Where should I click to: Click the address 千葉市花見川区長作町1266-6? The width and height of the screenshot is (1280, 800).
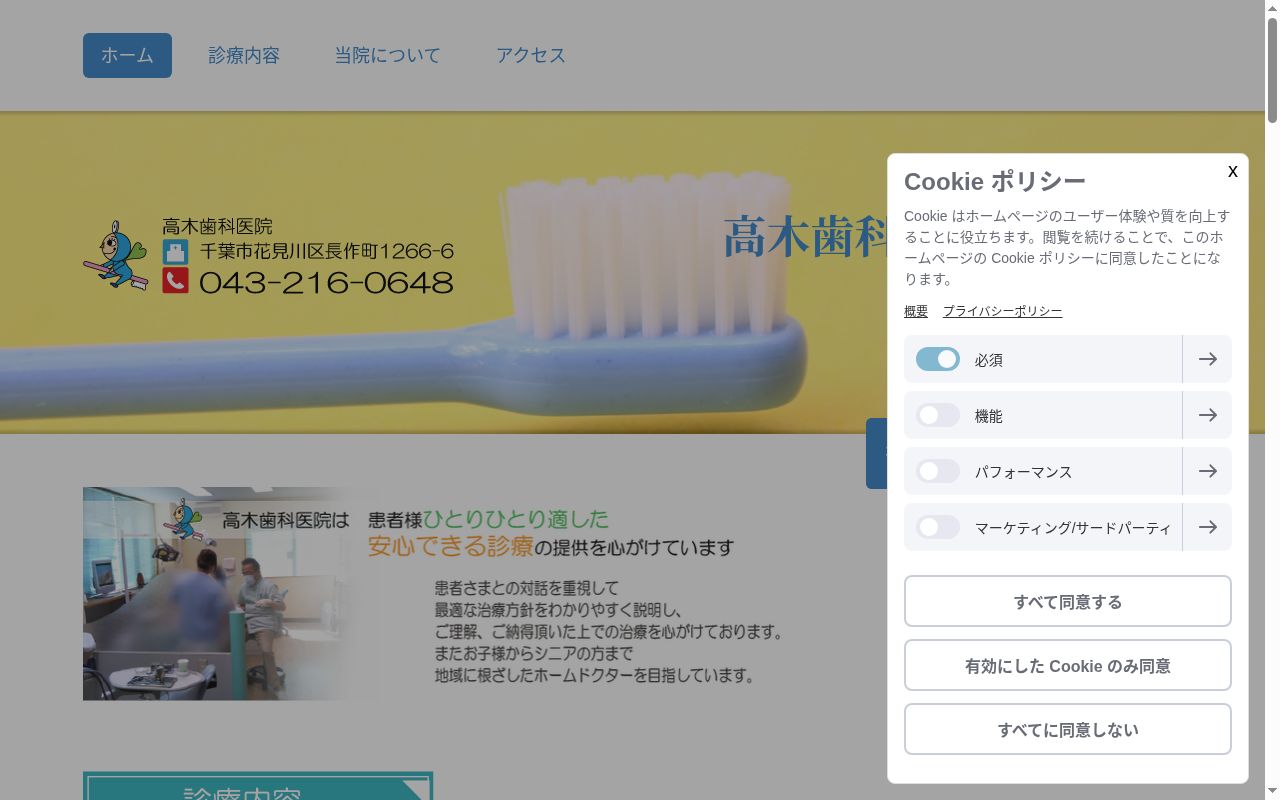327,251
